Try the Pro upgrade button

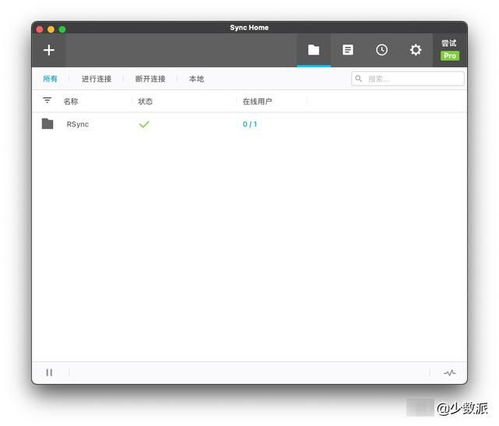450,50
